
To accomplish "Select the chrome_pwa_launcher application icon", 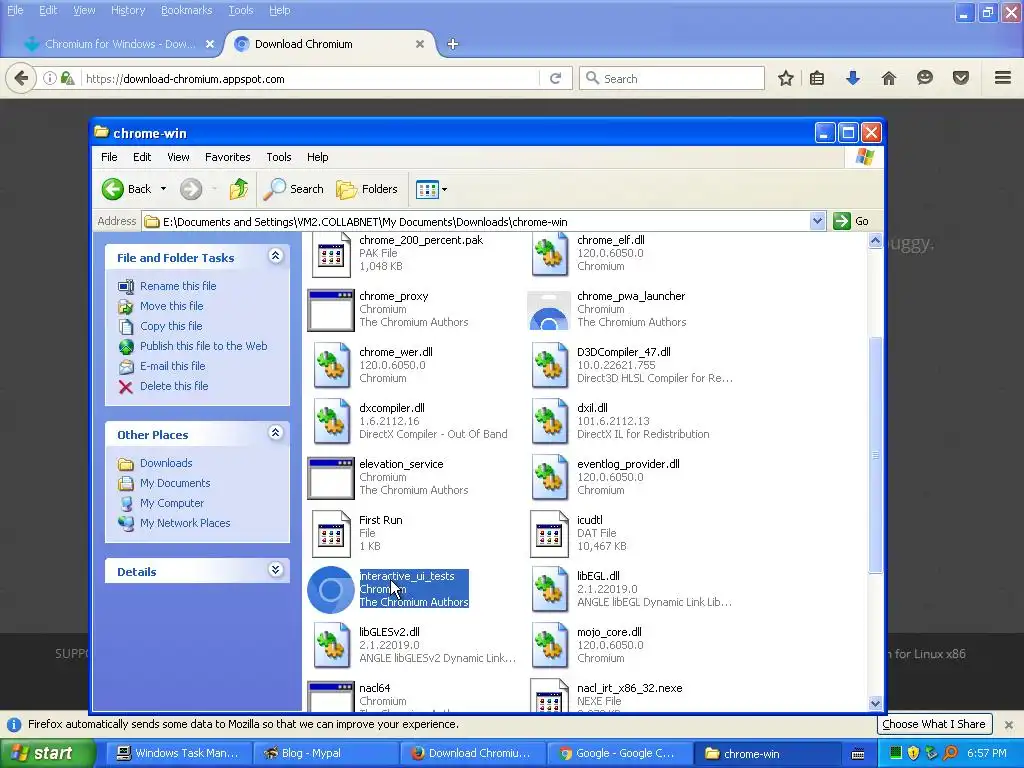I will click(x=549, y=310).
